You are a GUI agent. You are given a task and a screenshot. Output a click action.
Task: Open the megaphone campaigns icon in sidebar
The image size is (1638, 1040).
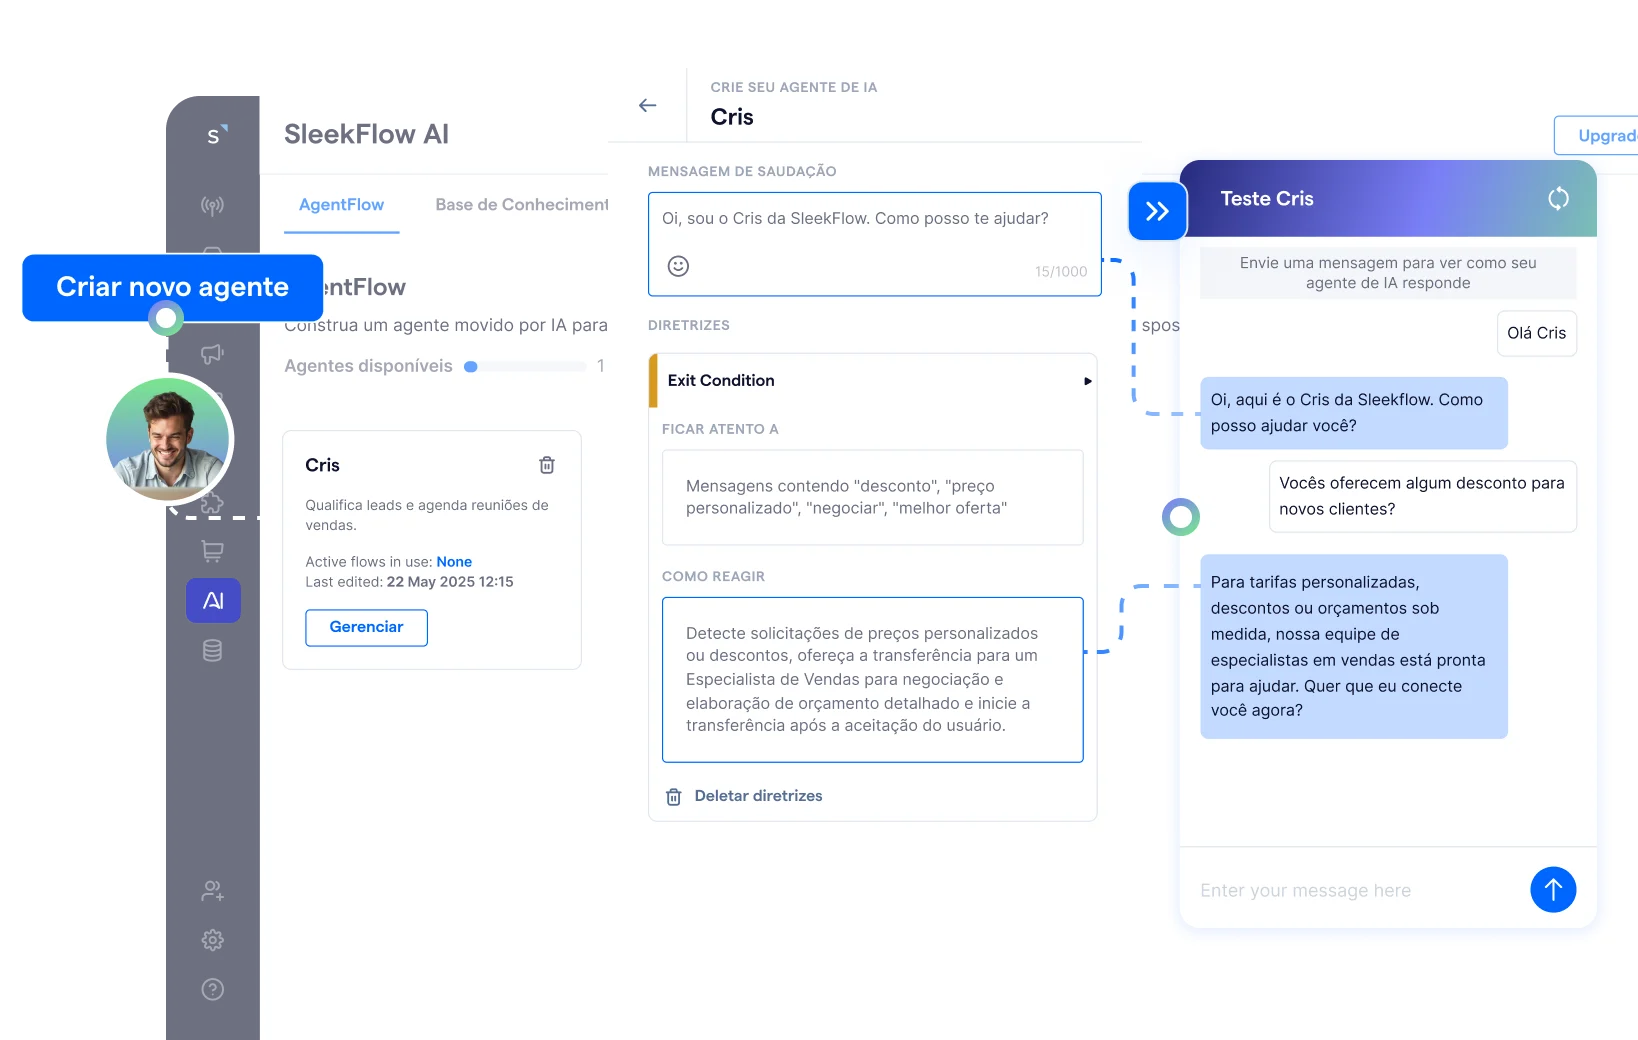click(x=212, y=354)
